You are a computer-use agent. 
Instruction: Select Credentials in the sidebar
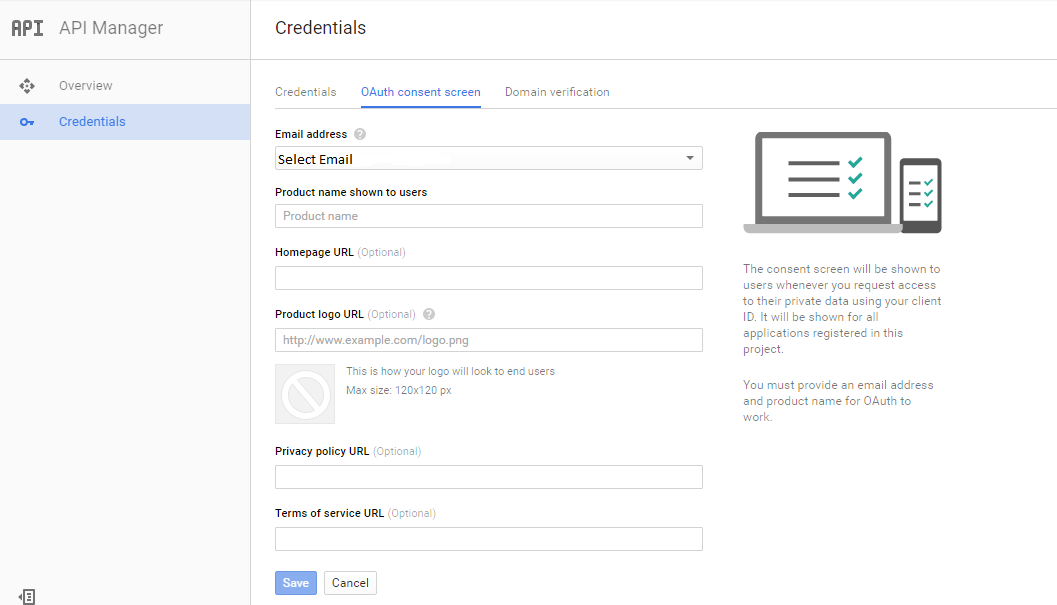tap(125, 122)
